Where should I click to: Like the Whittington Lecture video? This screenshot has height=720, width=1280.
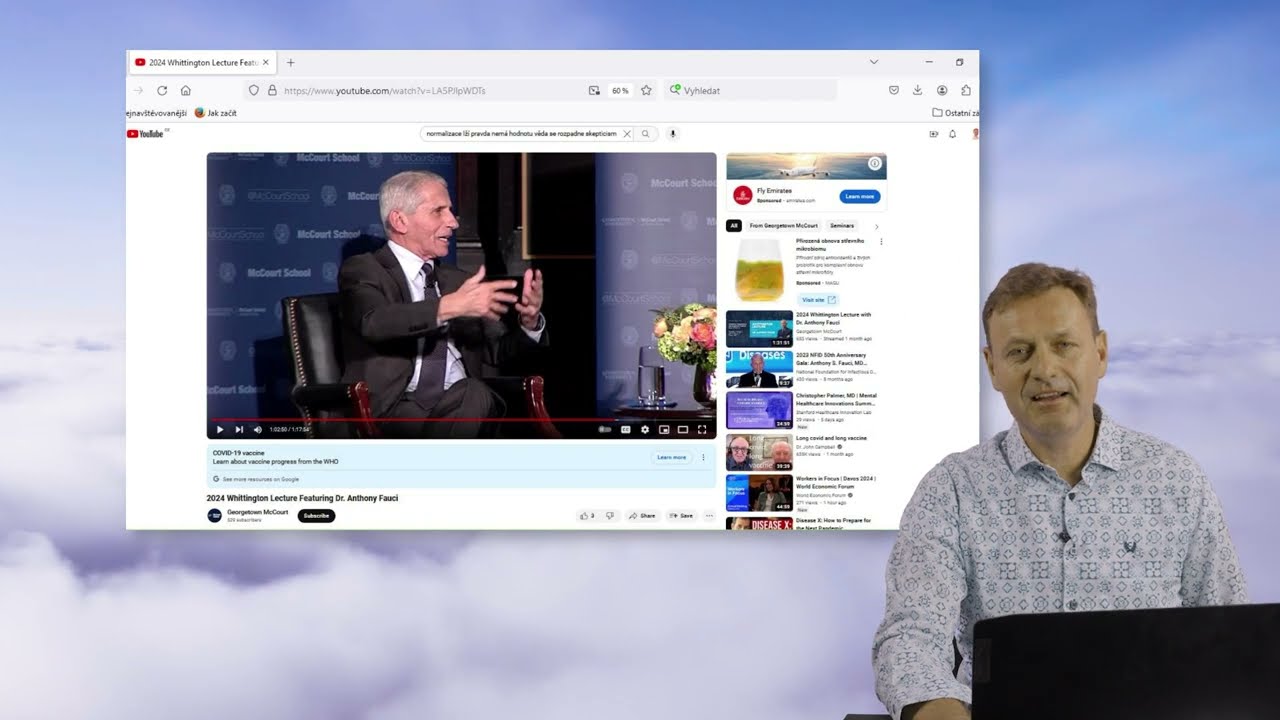[x=586, y=516]
